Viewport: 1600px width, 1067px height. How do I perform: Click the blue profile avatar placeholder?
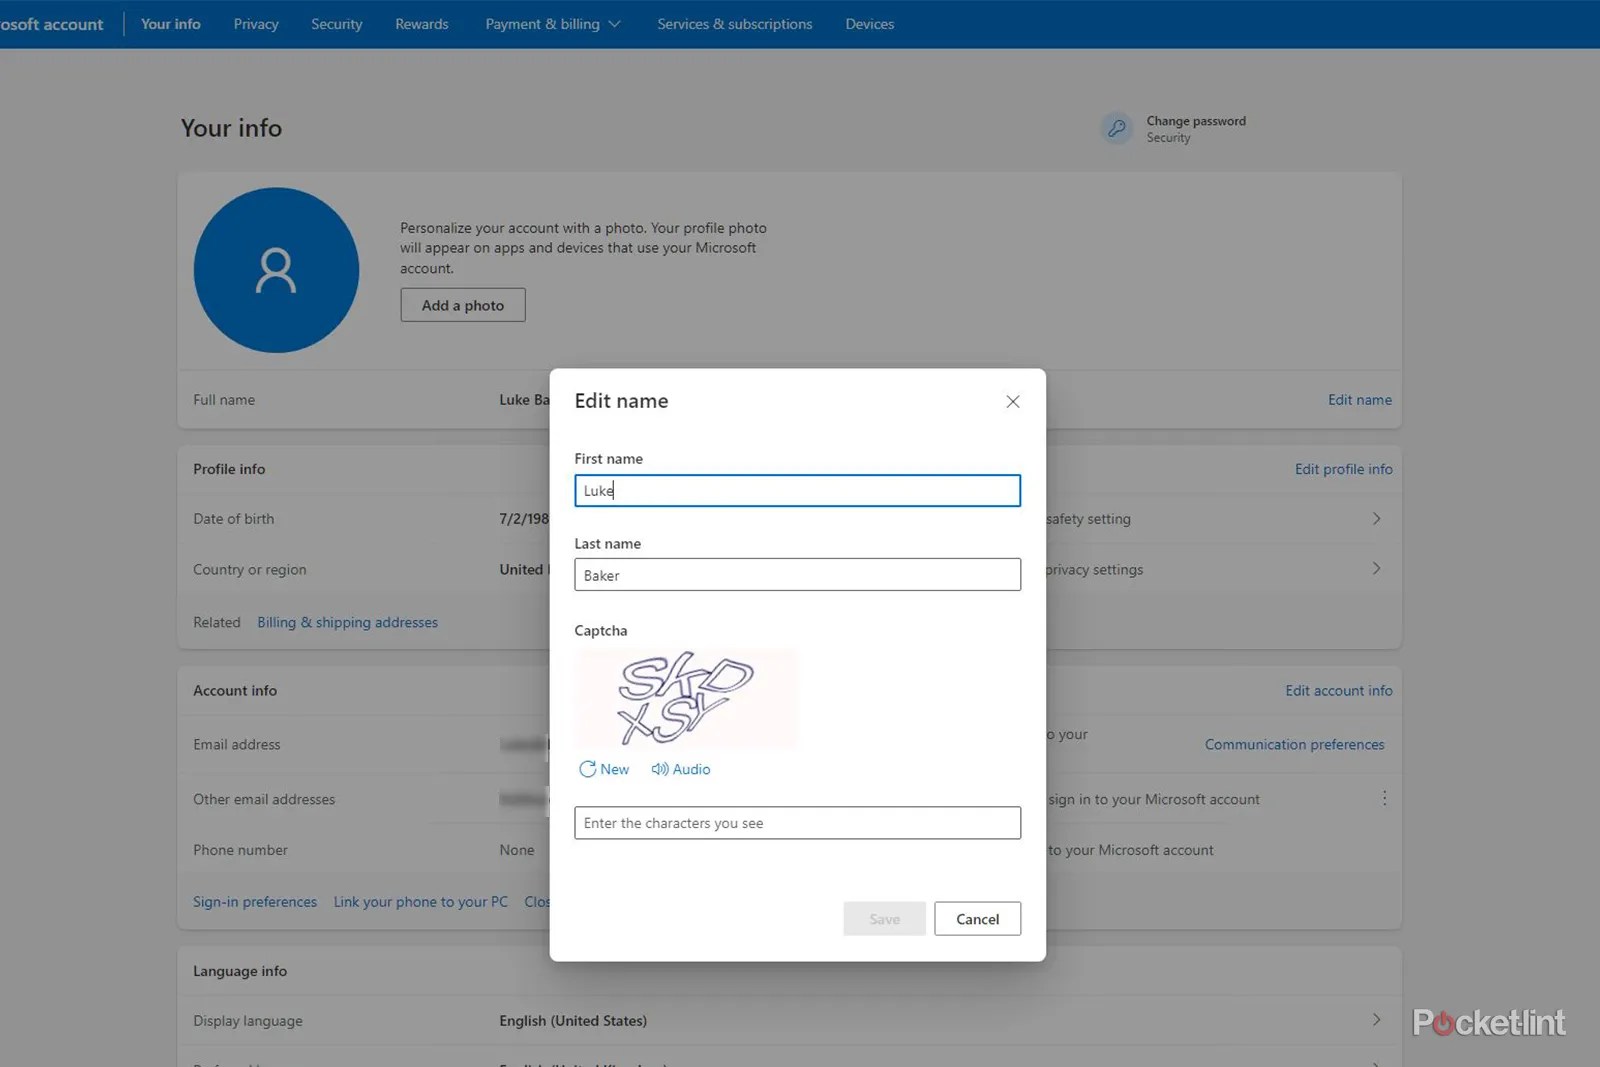click(276, 270)
